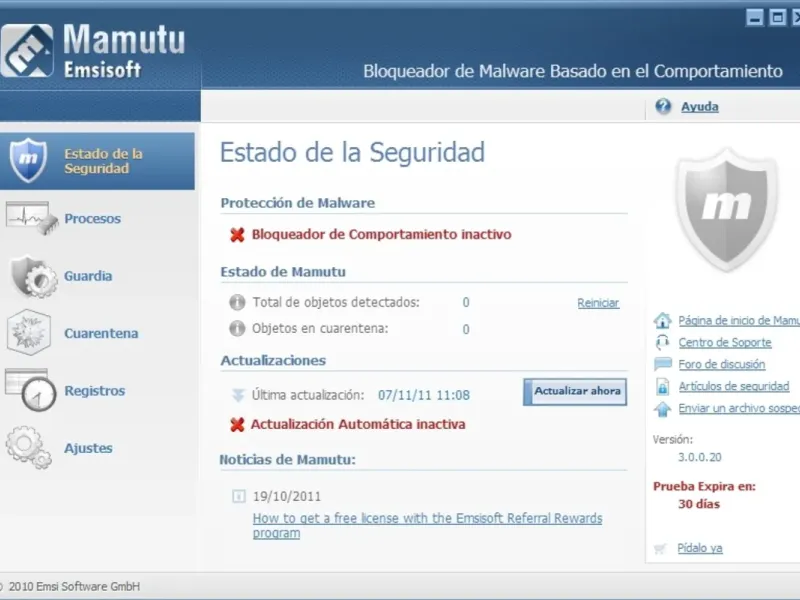Click the news item icon beside 19/10/2011
Image resolution: width=800 pixels, height=600 pixels.
coord(239,496)
